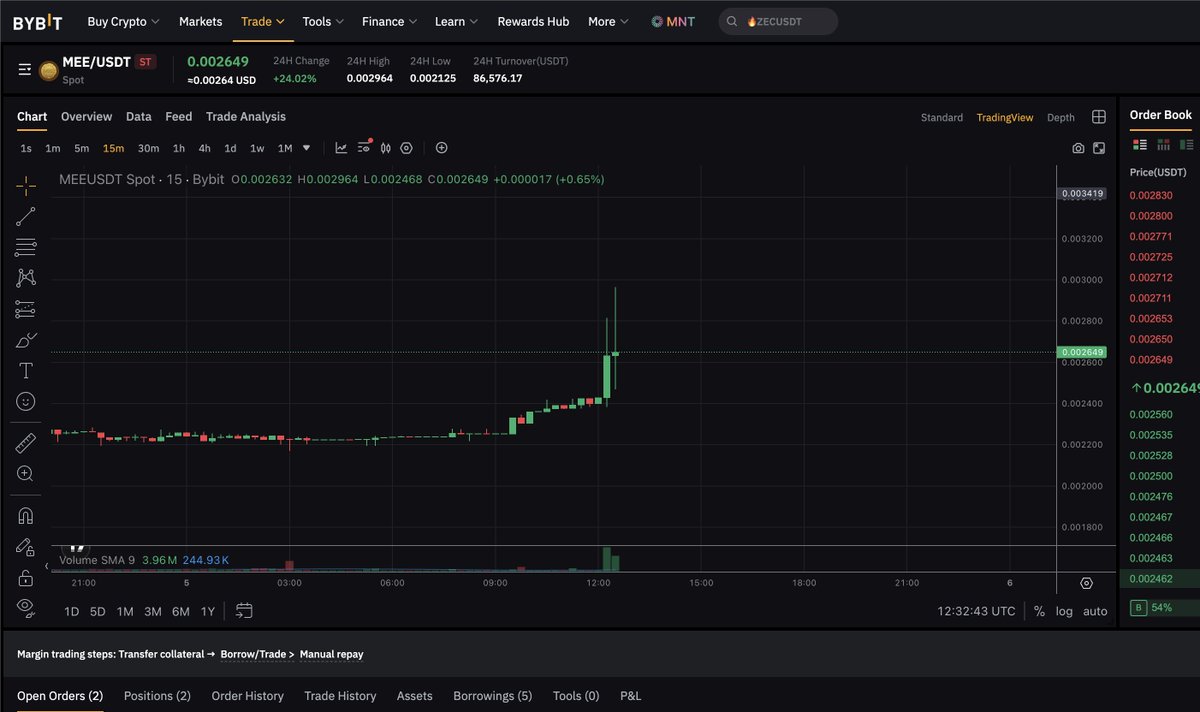Set chart range to 5D

click(x=97, y=611)
